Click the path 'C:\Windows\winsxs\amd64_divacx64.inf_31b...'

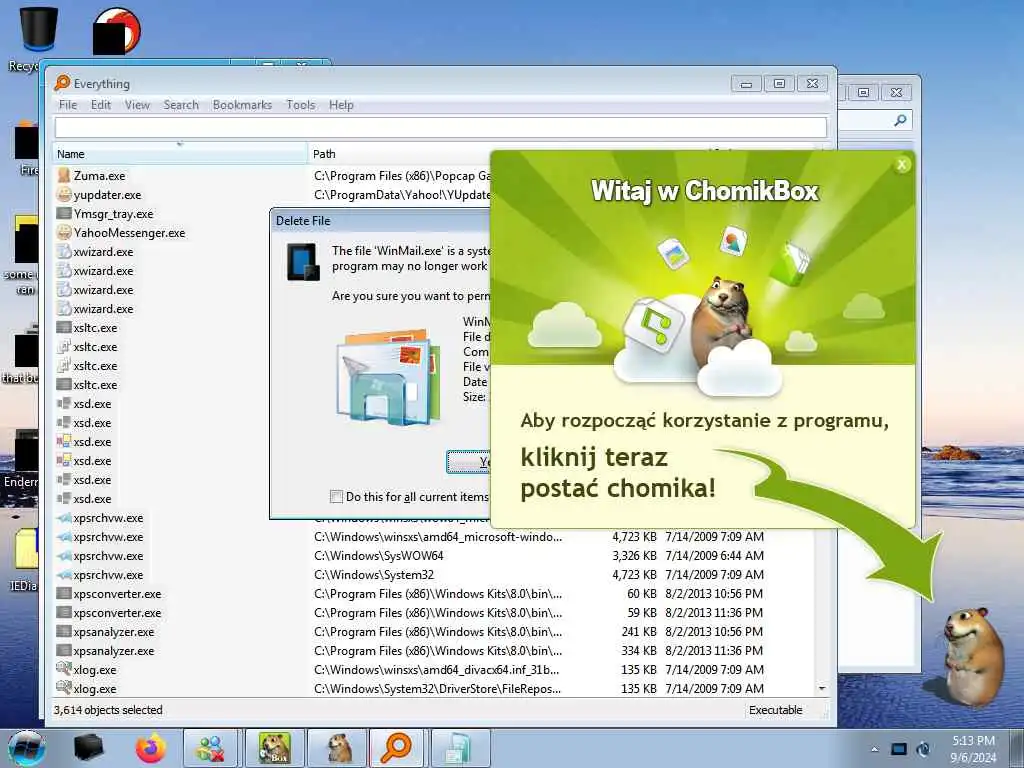[x=436, y=669]
